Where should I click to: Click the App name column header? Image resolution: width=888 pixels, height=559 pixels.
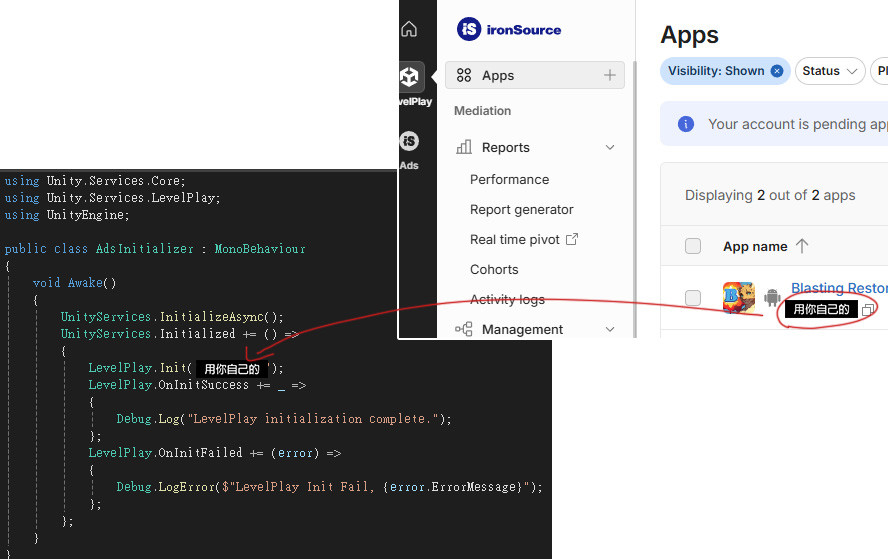pos(755,246)
